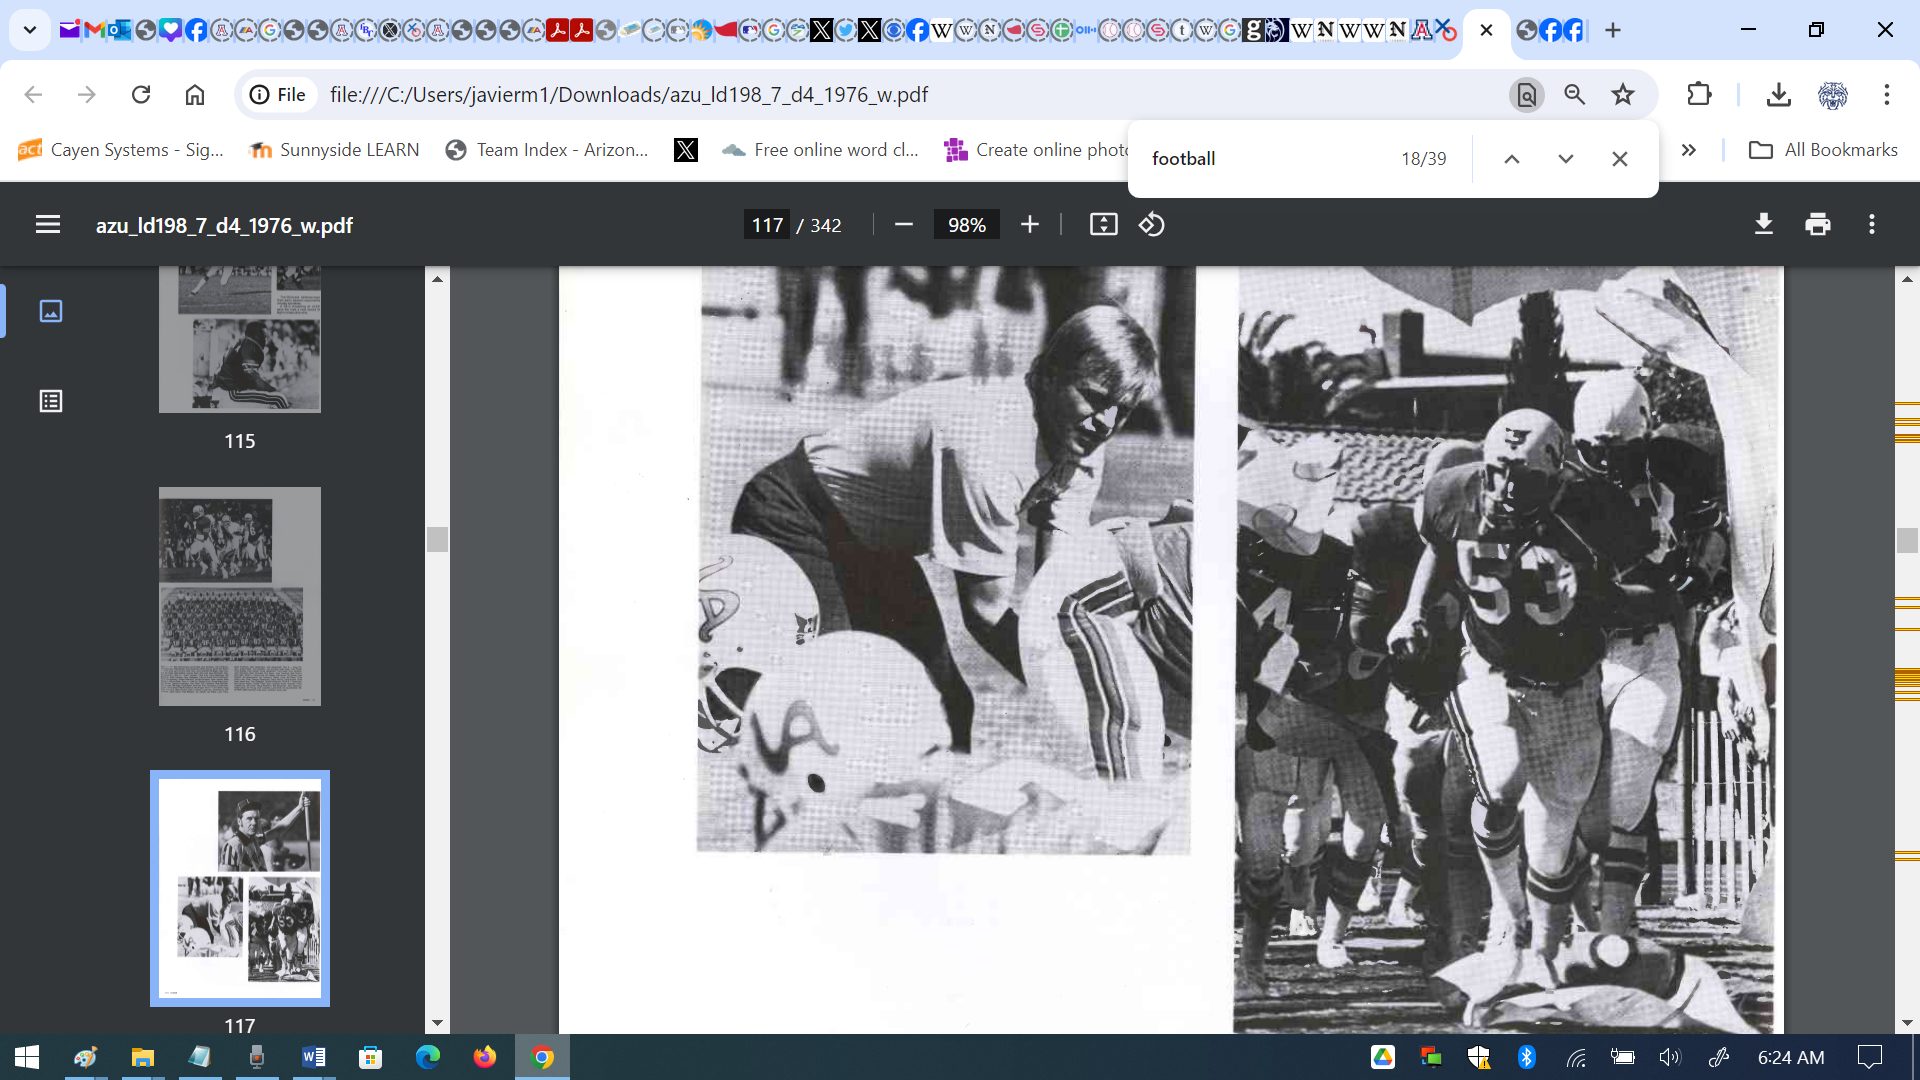Bookmark this page with star icon

(x=1623, y=95)
